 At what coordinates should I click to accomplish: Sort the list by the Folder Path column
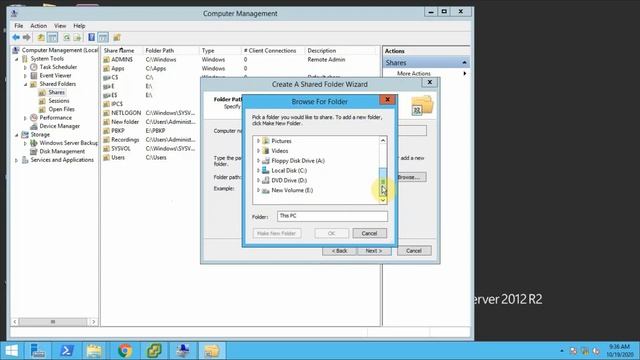pos(171,51)
